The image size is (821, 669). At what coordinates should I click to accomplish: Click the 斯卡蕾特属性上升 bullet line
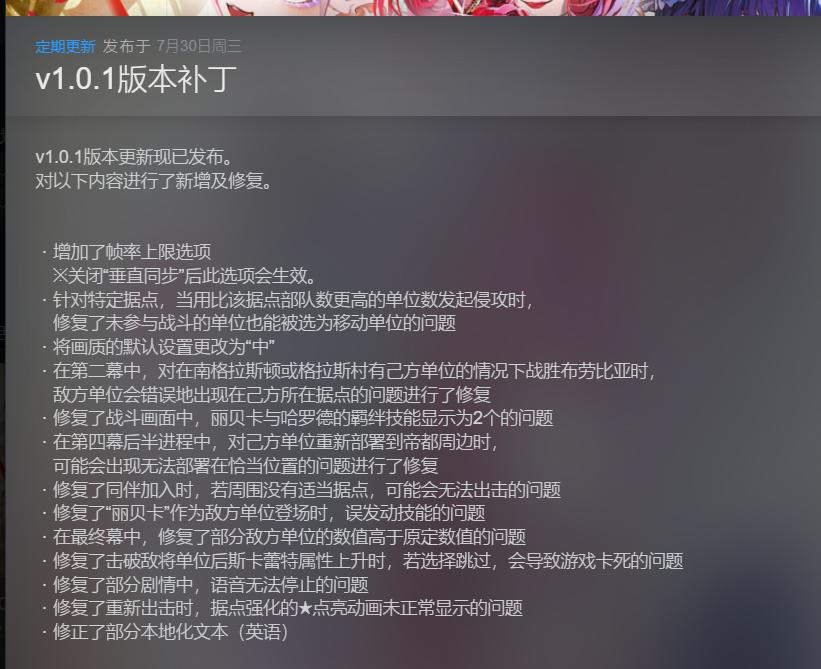tap(368, 561)
